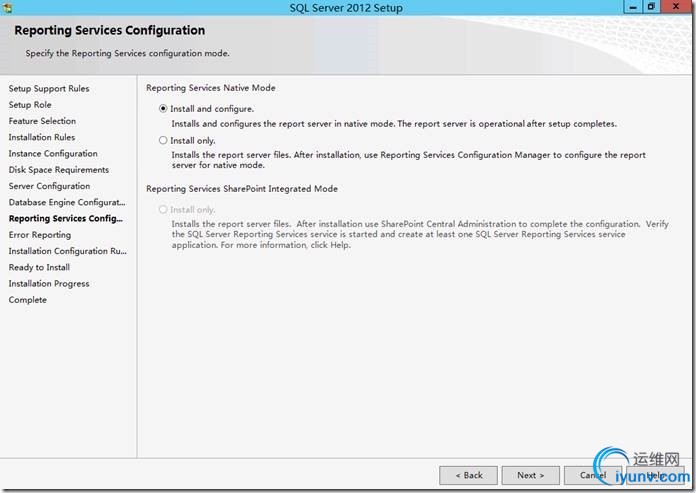Click the Reporting Services SharePoint Integrated Mode heading
This screenshot has height=493, width=696.
242,189
